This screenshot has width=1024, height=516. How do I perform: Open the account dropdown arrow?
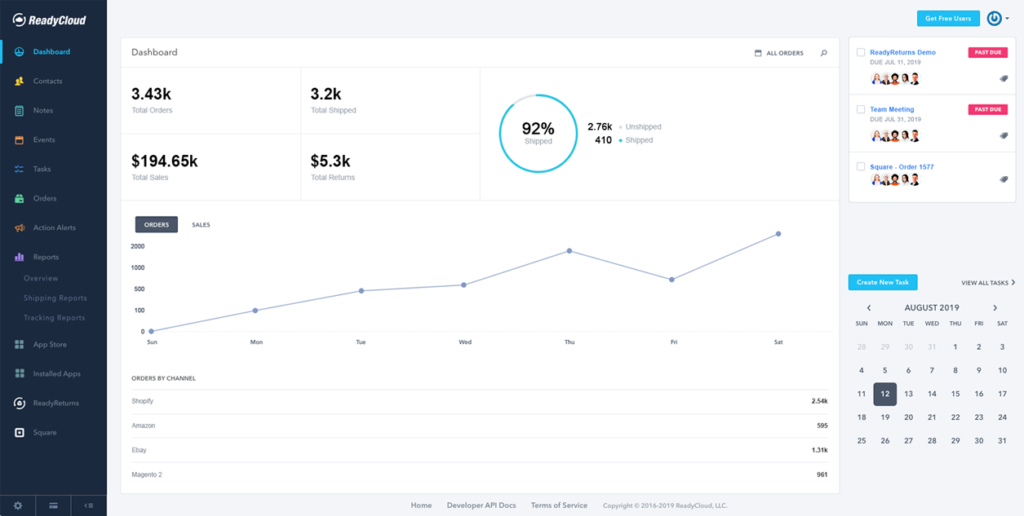pos(1008,19)
